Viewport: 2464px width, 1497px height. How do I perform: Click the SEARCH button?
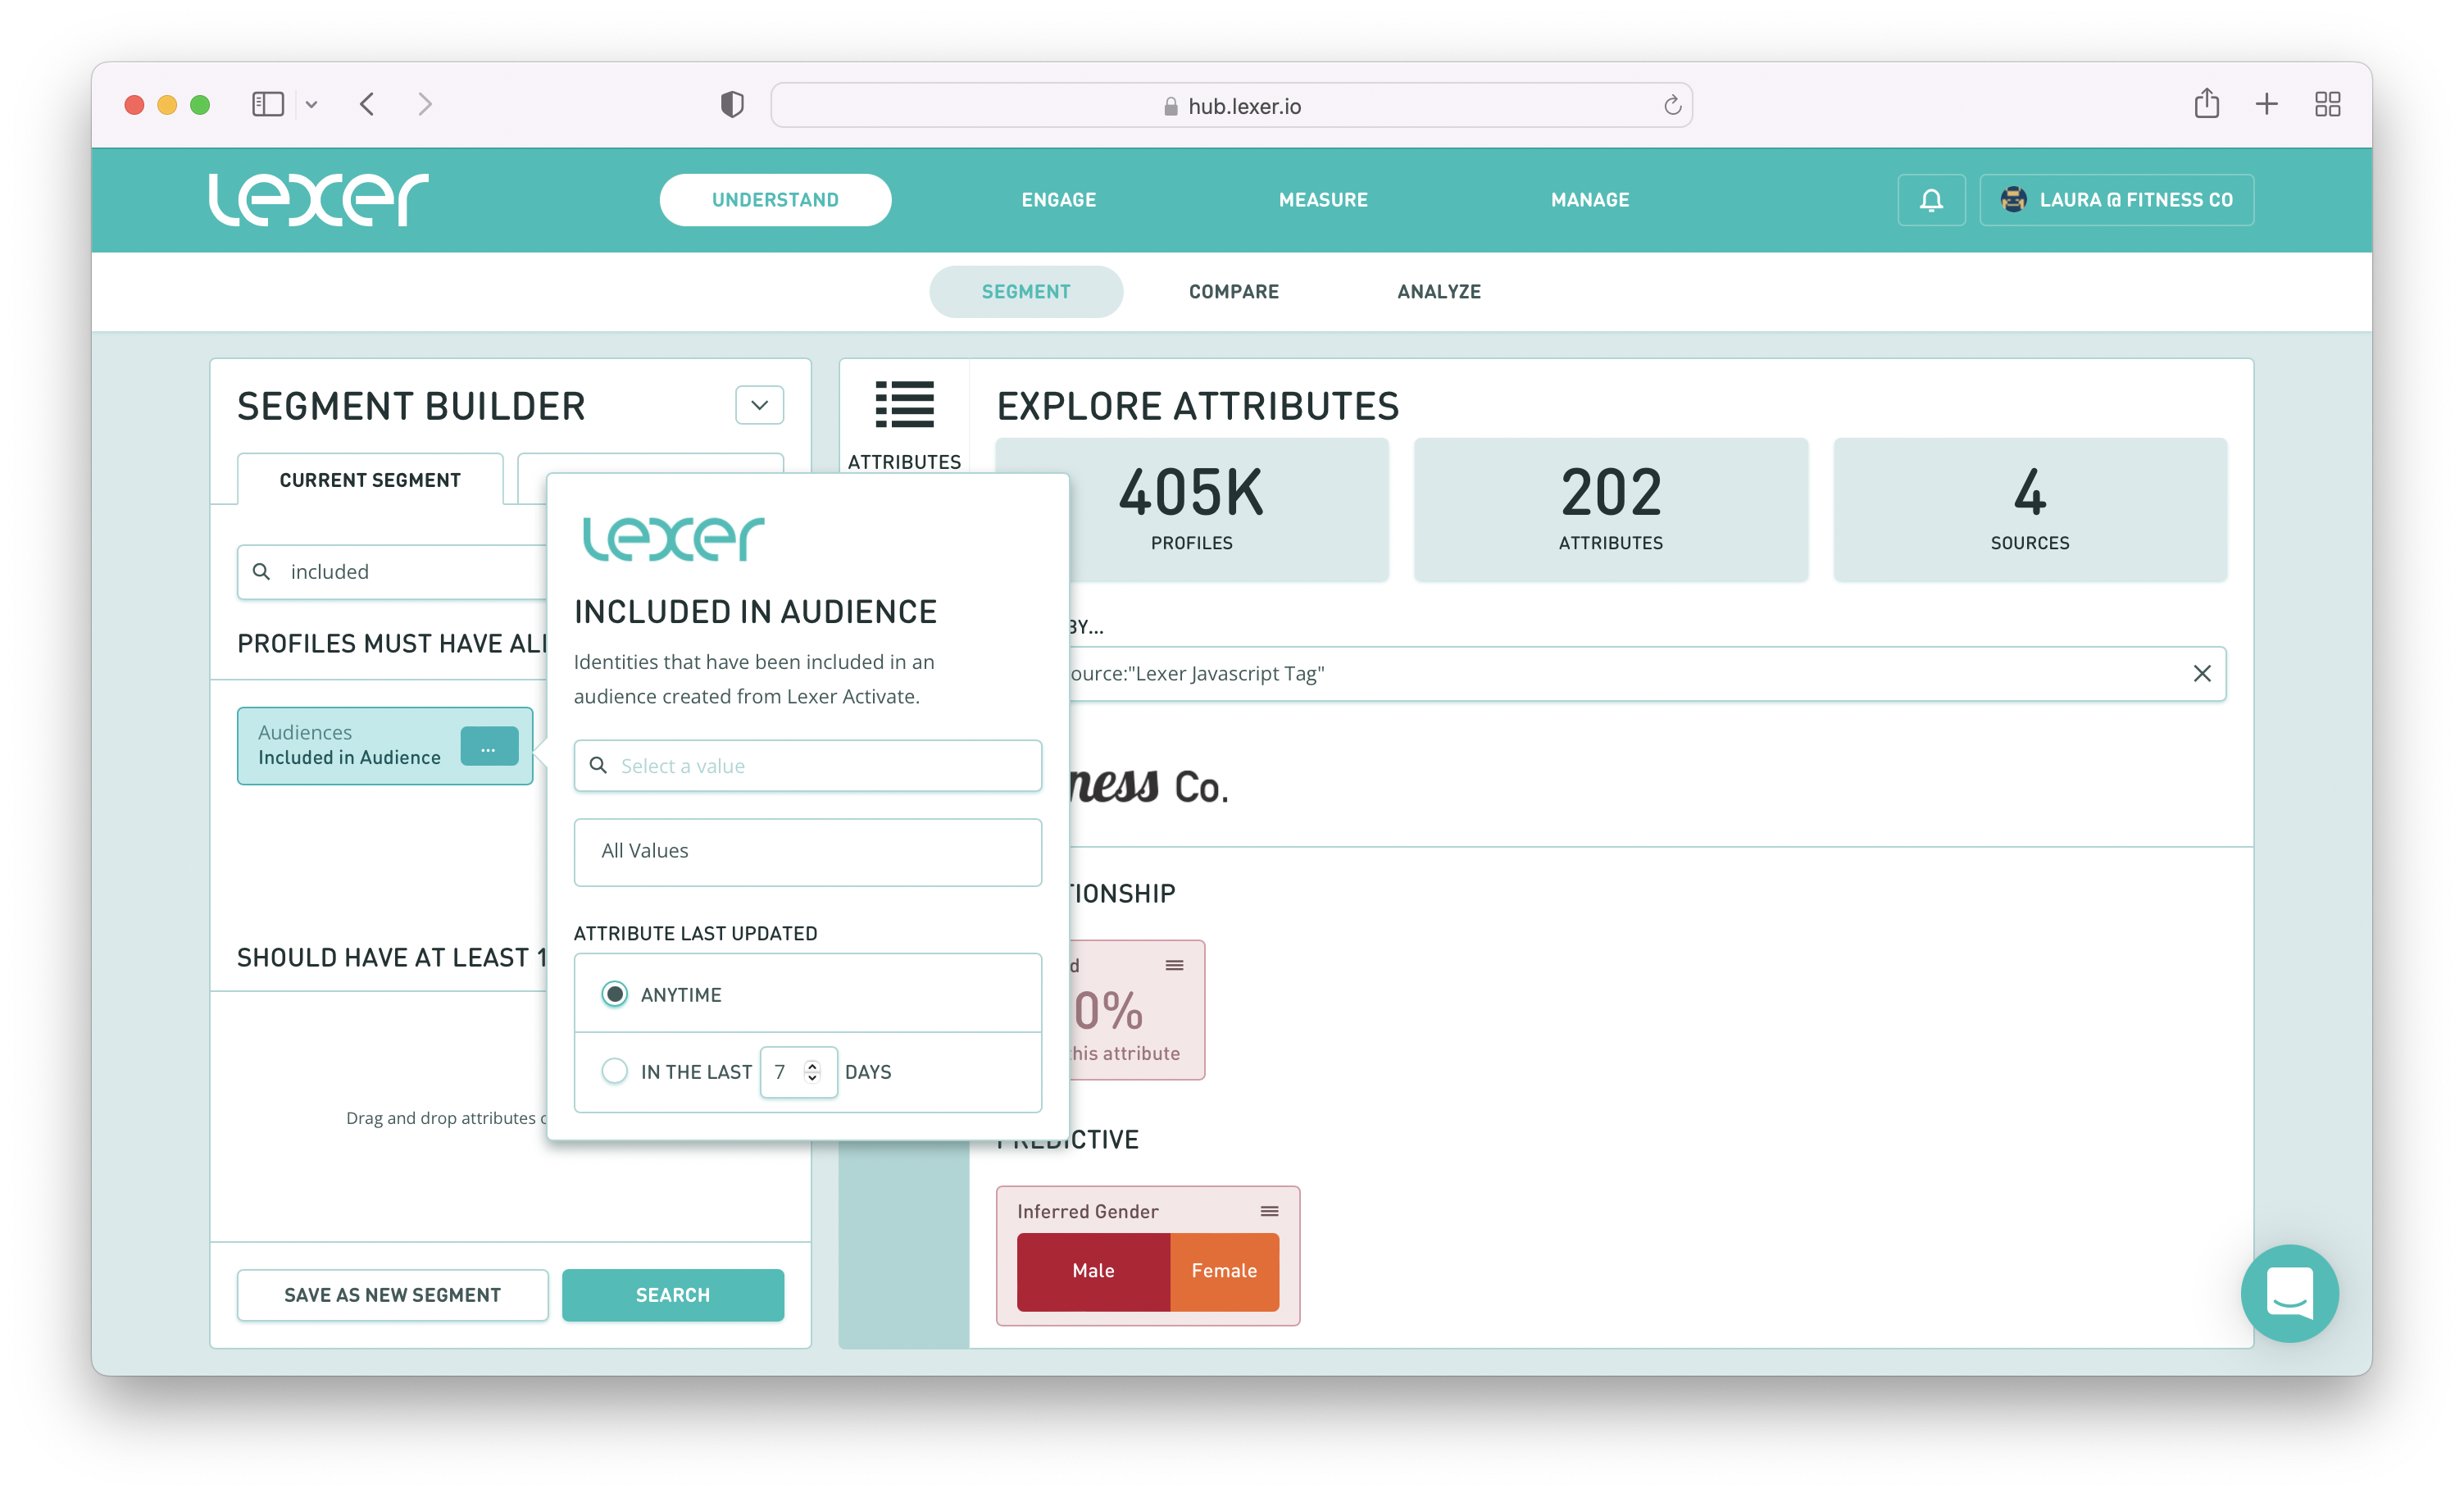tap(672, 1294)
